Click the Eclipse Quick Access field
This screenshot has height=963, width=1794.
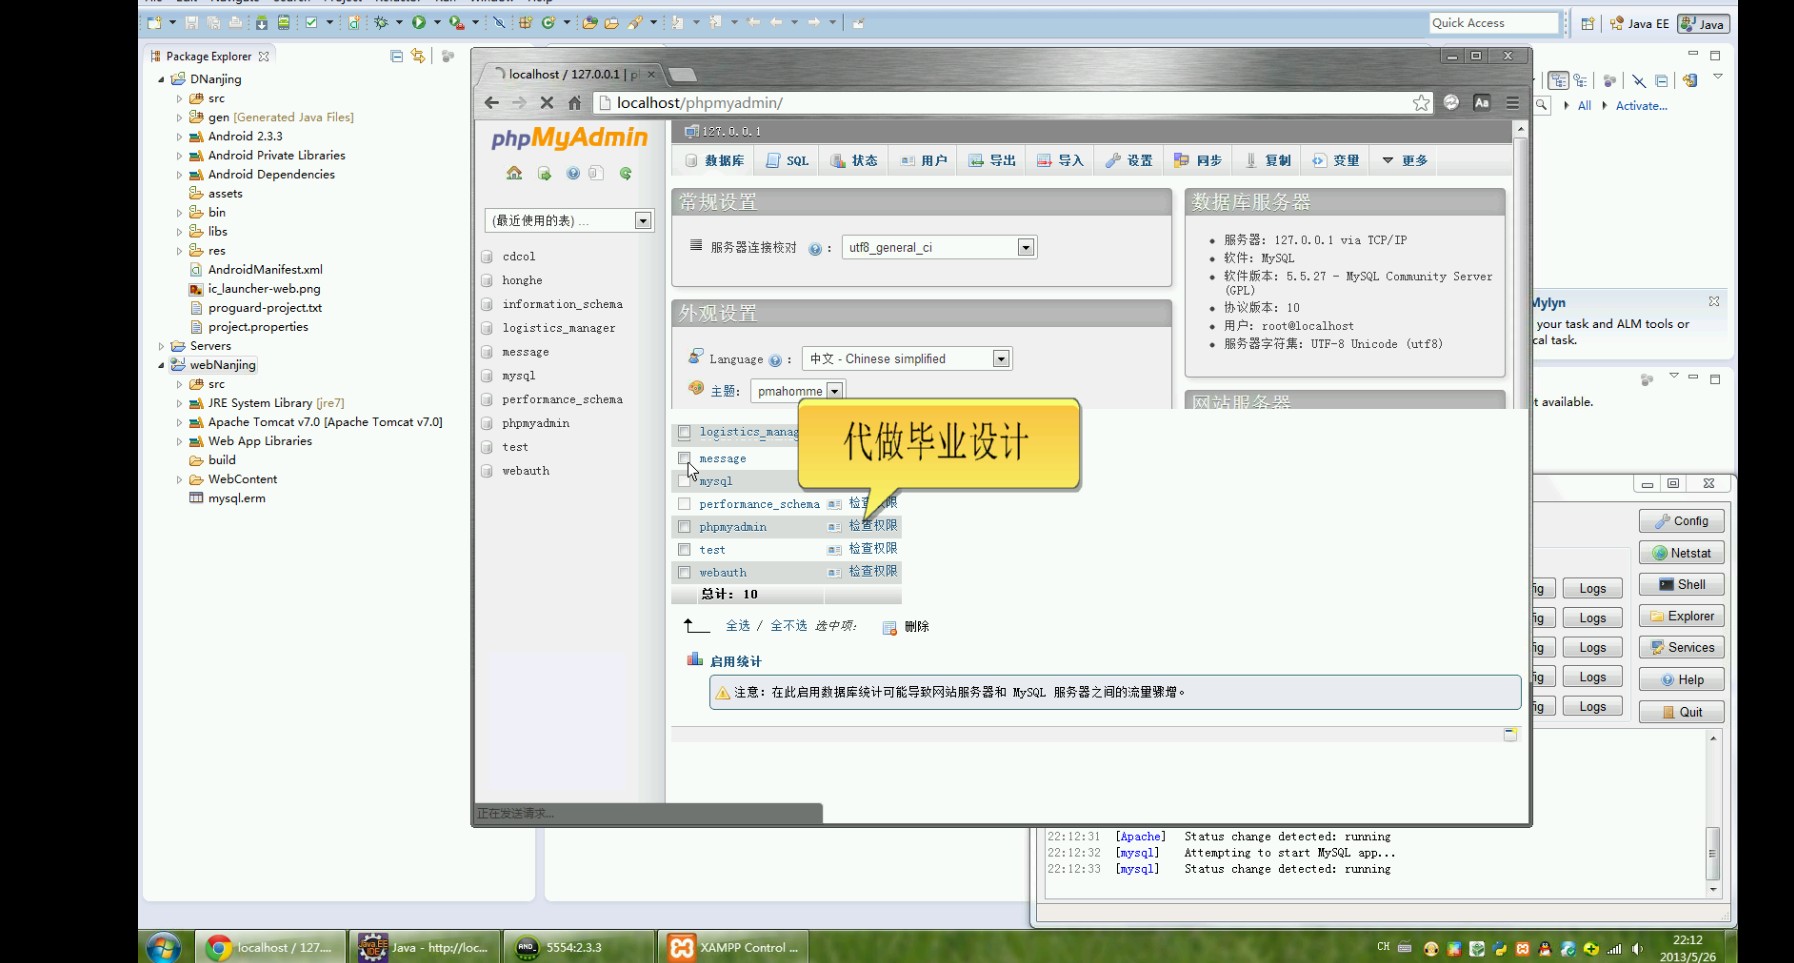click(1493, 23)
